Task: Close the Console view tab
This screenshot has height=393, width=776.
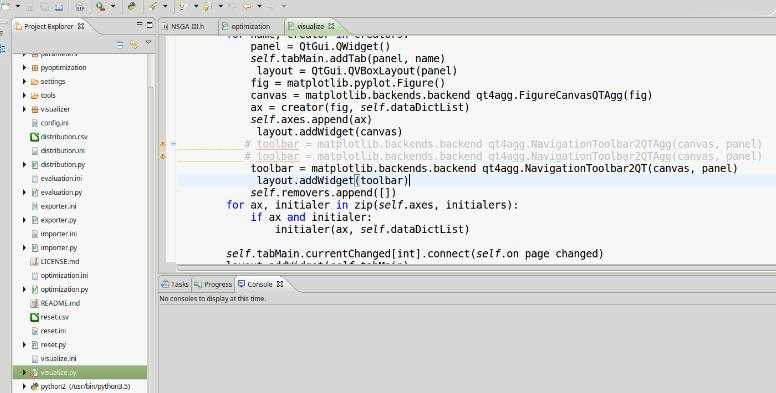Action: point(280,284)
